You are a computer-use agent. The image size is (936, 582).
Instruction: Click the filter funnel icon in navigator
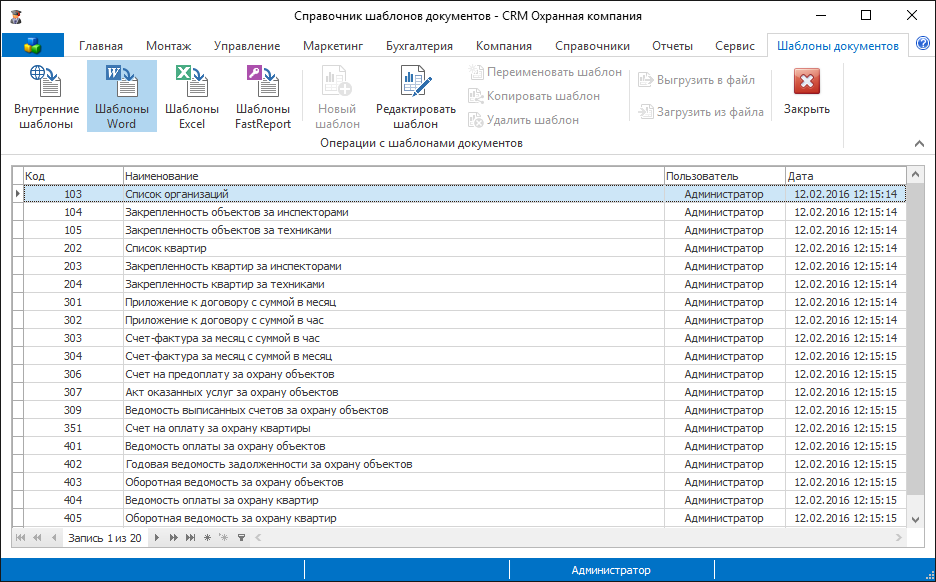[x=241, y=538]
